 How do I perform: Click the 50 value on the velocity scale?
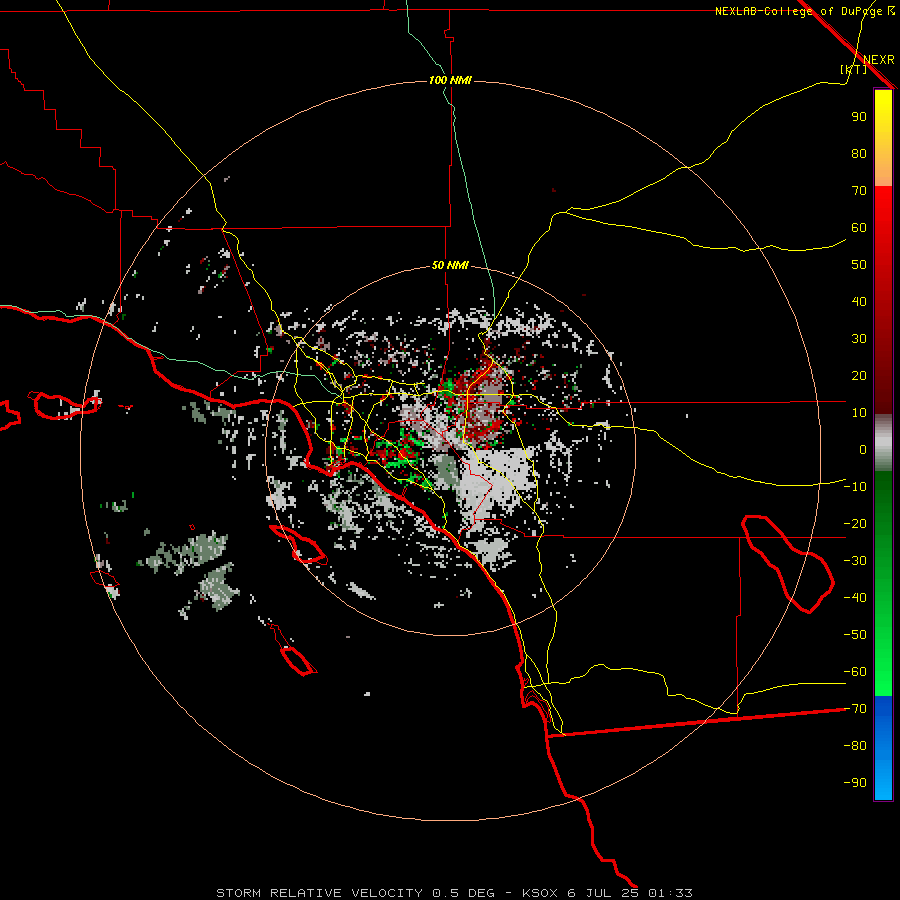(859, 265)
